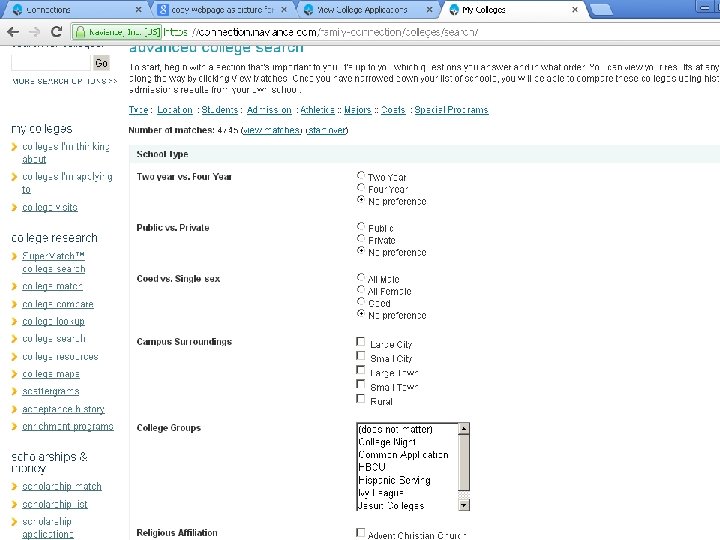This screenshot has height=540, width=720.
Task: Close the My Colleges tab
Action: click(x=575, y=10)
